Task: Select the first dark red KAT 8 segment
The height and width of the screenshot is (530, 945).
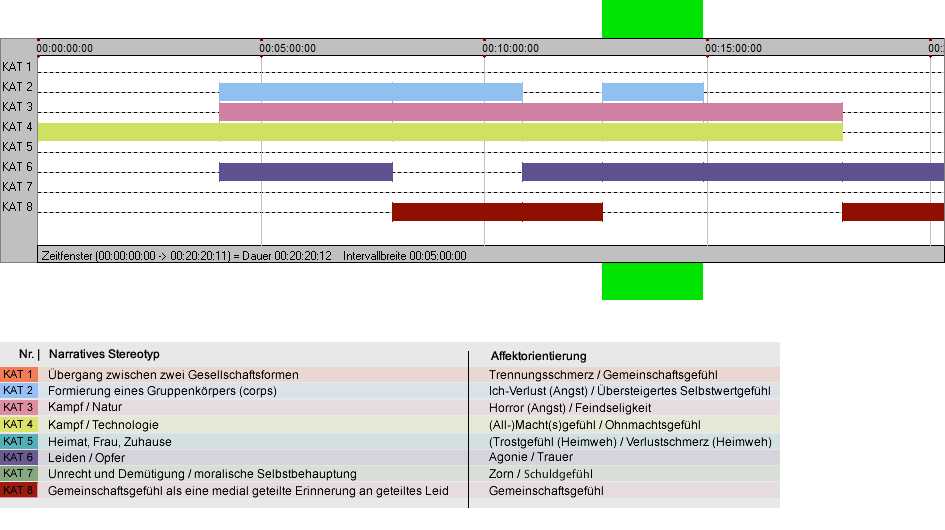Action: pyautogui.click(x=497, y=212)
